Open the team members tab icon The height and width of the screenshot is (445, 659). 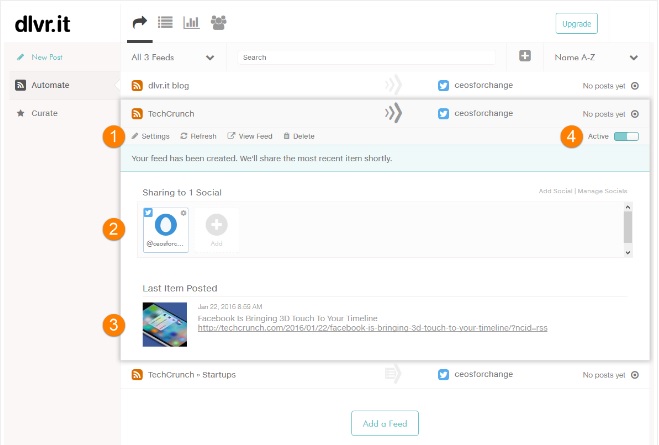pyautogui.click(x=219, y=22)
